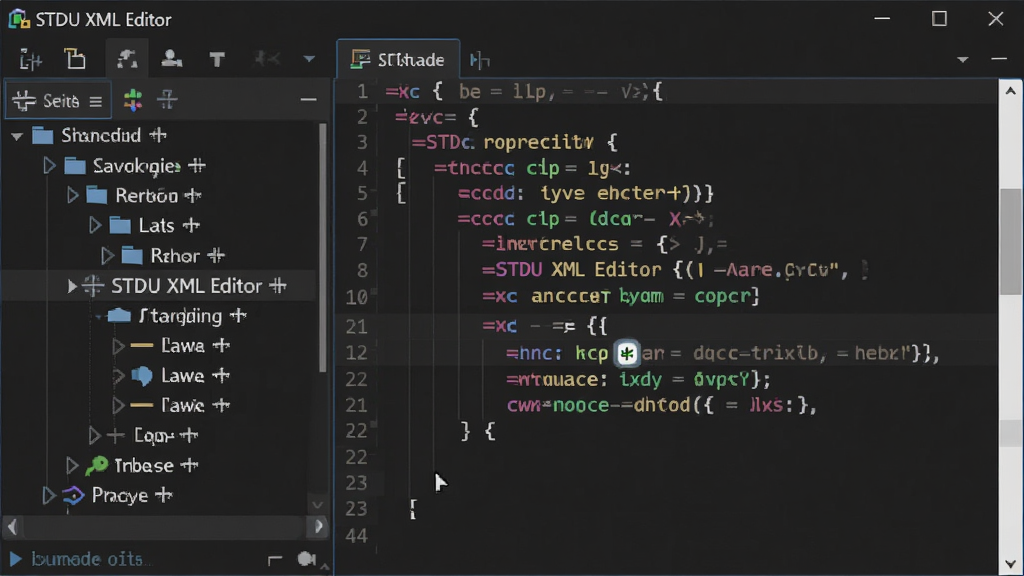Collapse the Shancdud root folder

click(17, 136)
